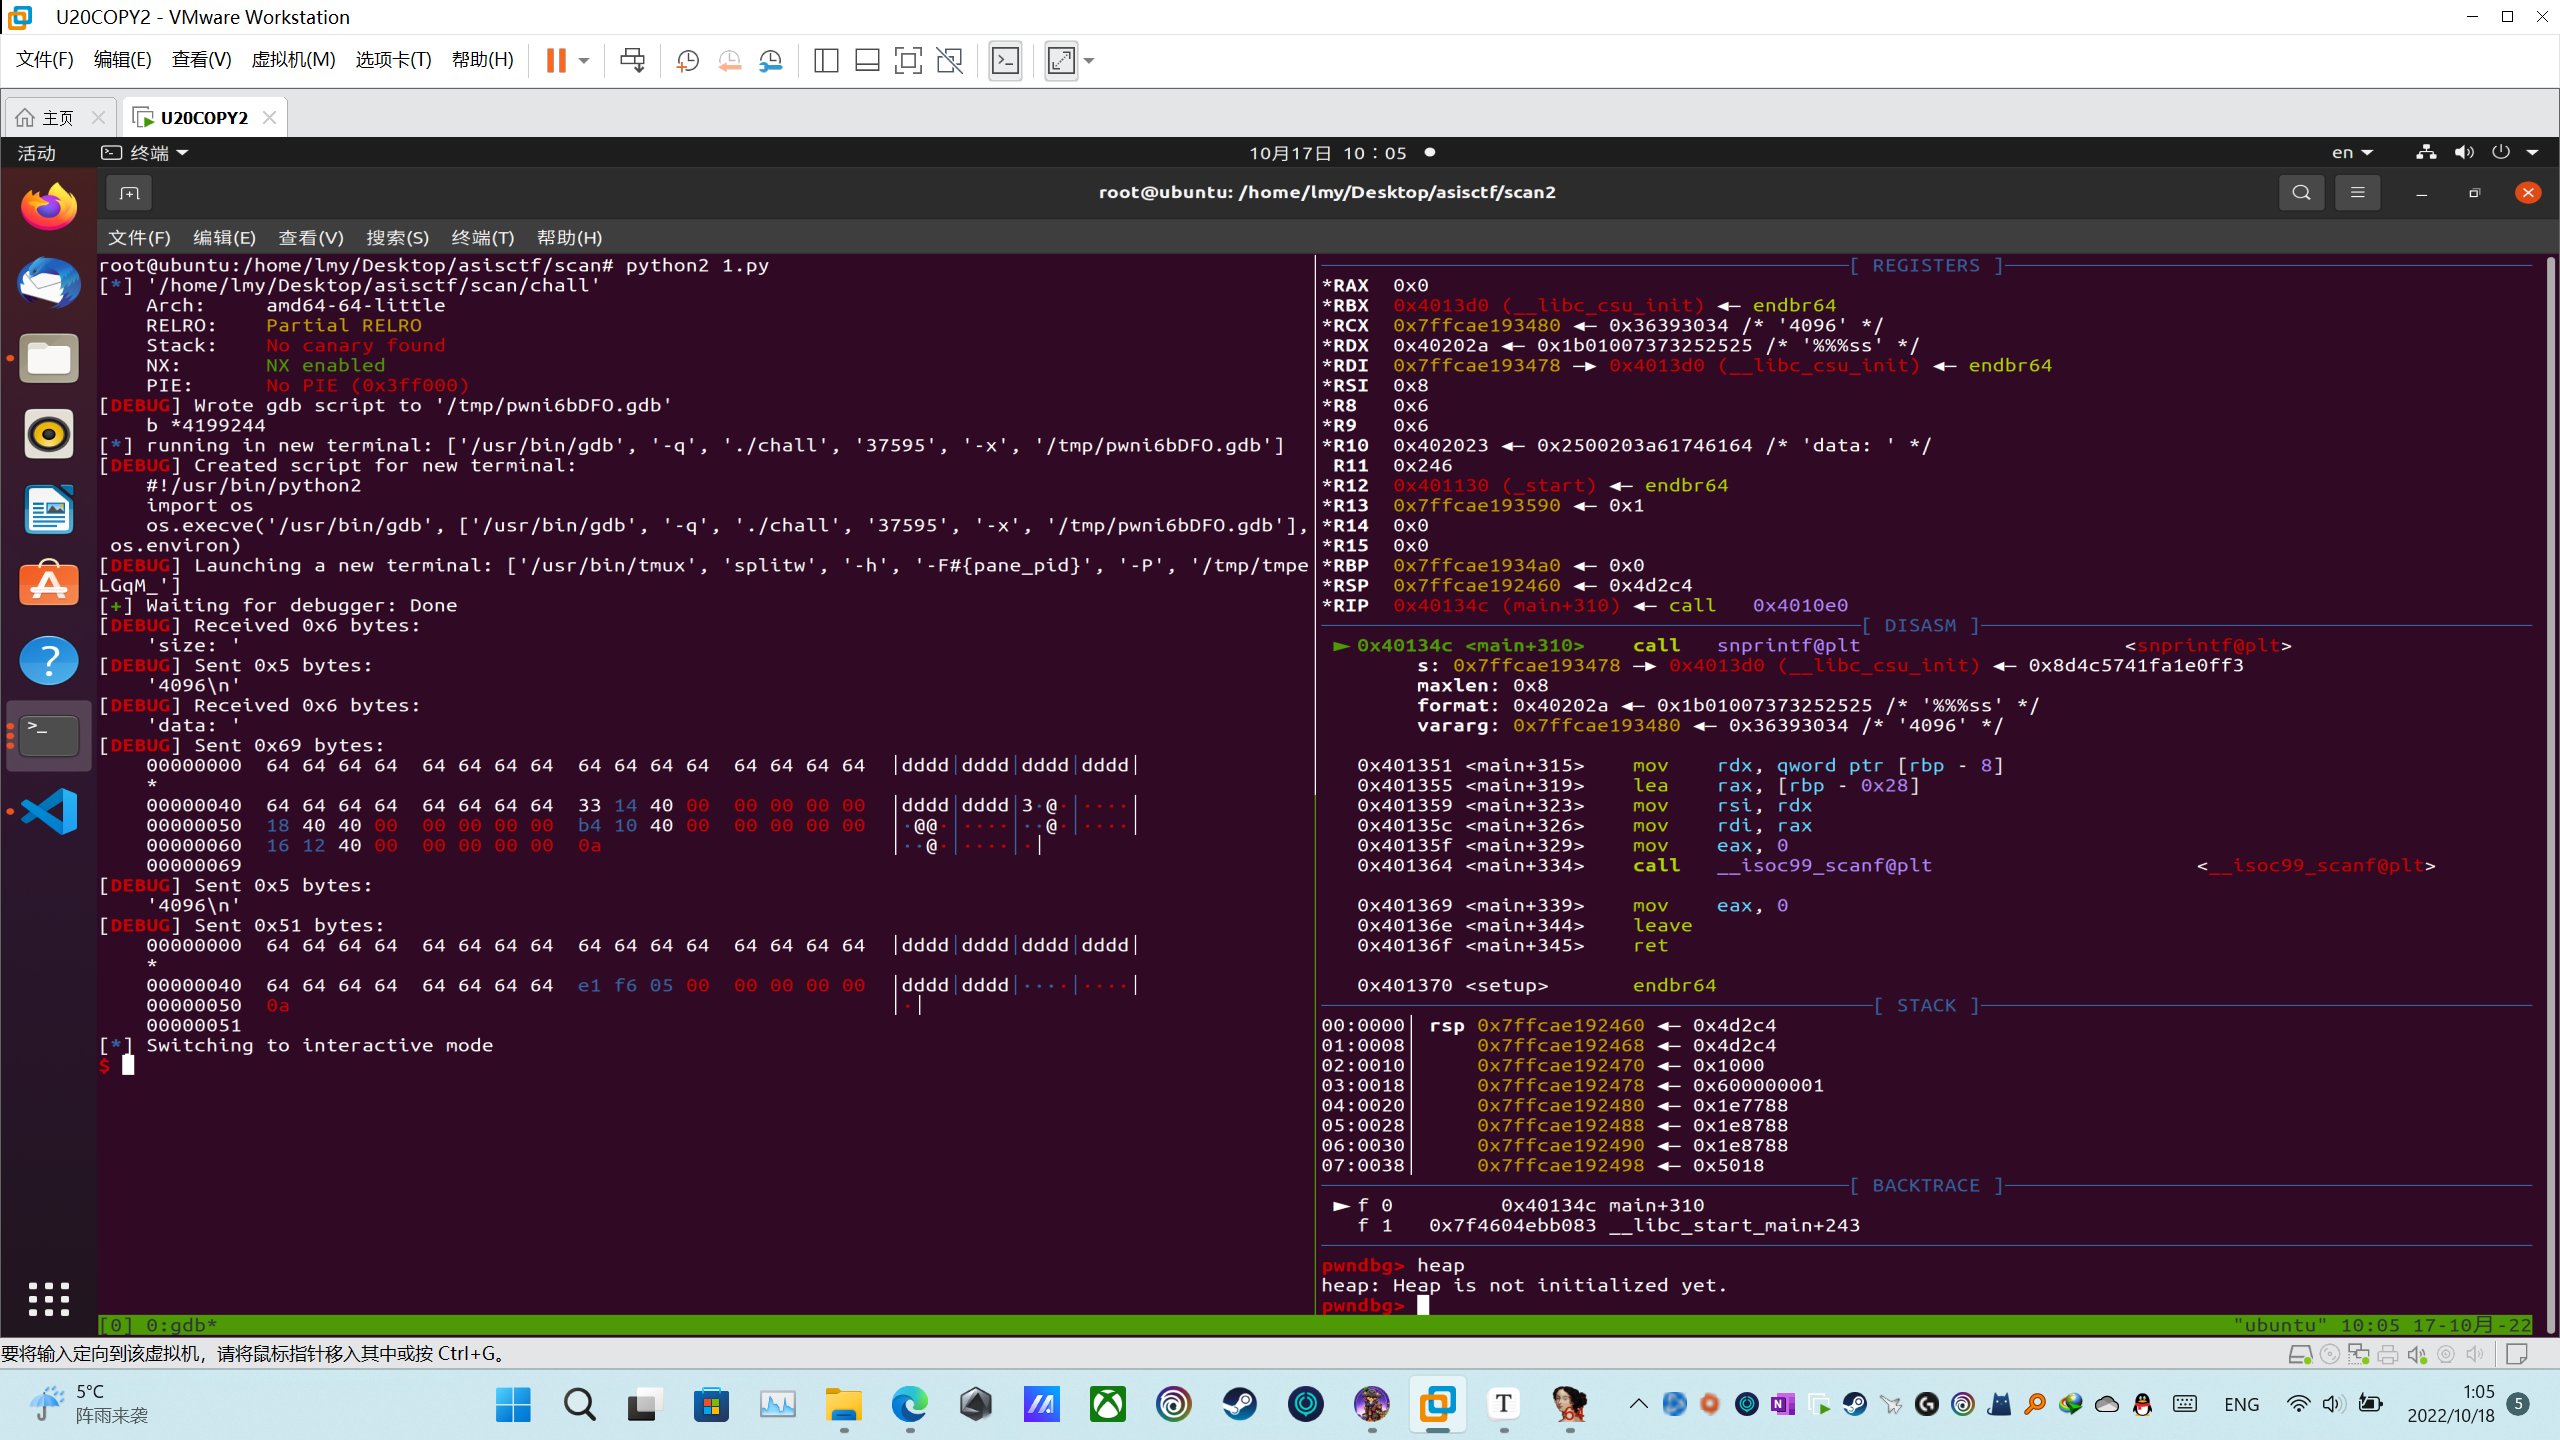The image size is (2560, 1440).
Task: Open the snapshot manager
Action: [770, 60]
